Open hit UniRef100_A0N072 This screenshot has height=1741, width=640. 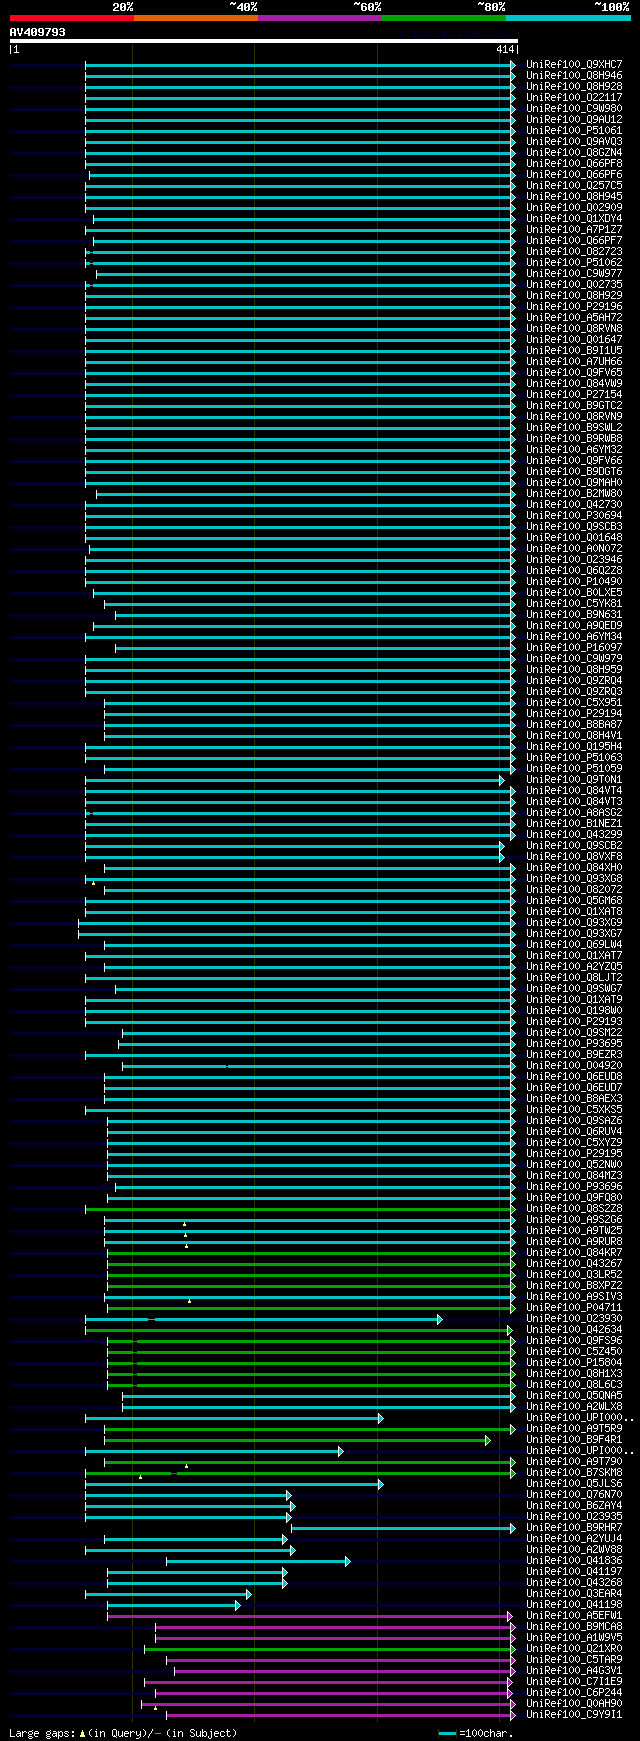tap(574, 549)
